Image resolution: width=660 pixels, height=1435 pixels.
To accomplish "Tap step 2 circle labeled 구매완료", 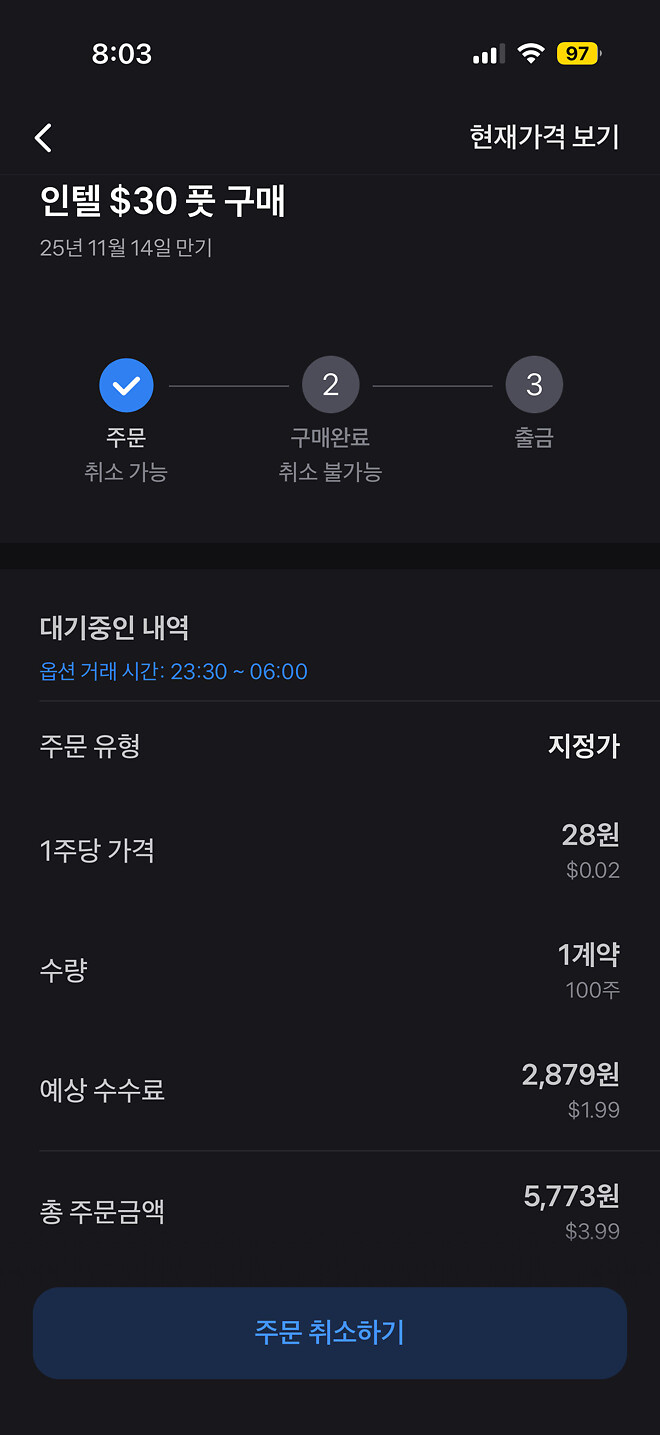I will 331,384.
